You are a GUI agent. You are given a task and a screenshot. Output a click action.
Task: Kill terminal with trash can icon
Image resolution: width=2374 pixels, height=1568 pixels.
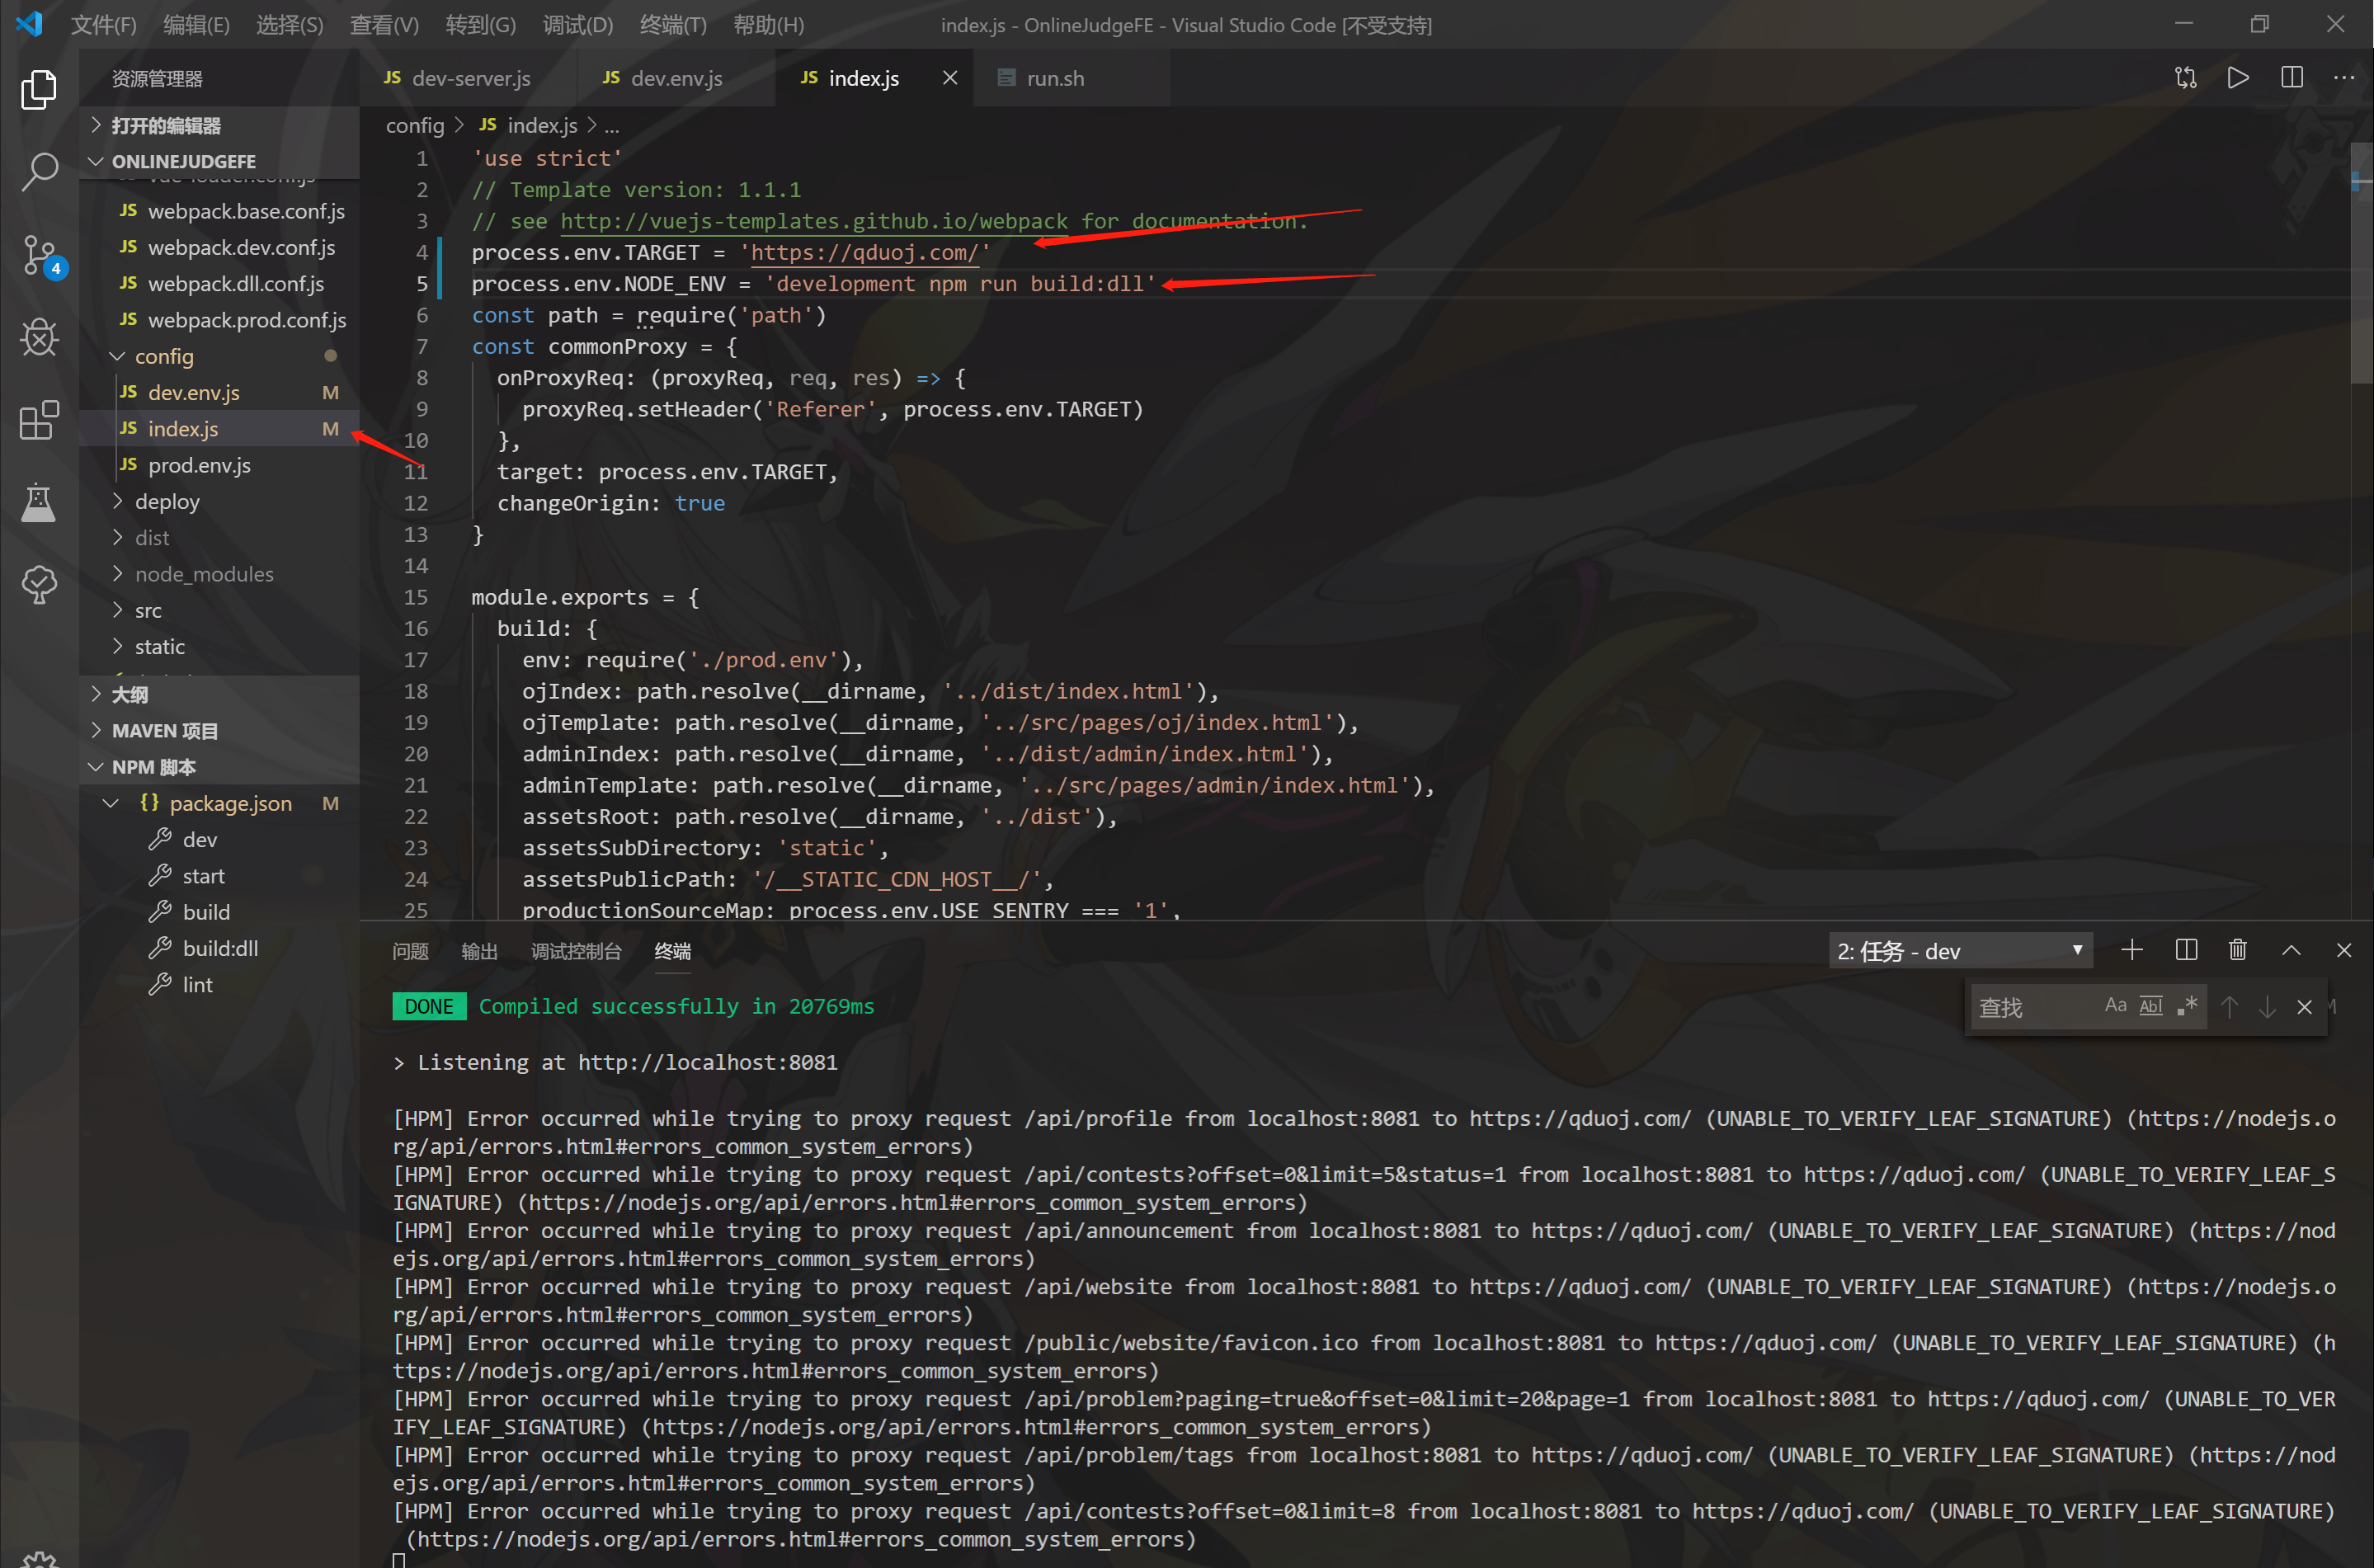pos(2238,950)
